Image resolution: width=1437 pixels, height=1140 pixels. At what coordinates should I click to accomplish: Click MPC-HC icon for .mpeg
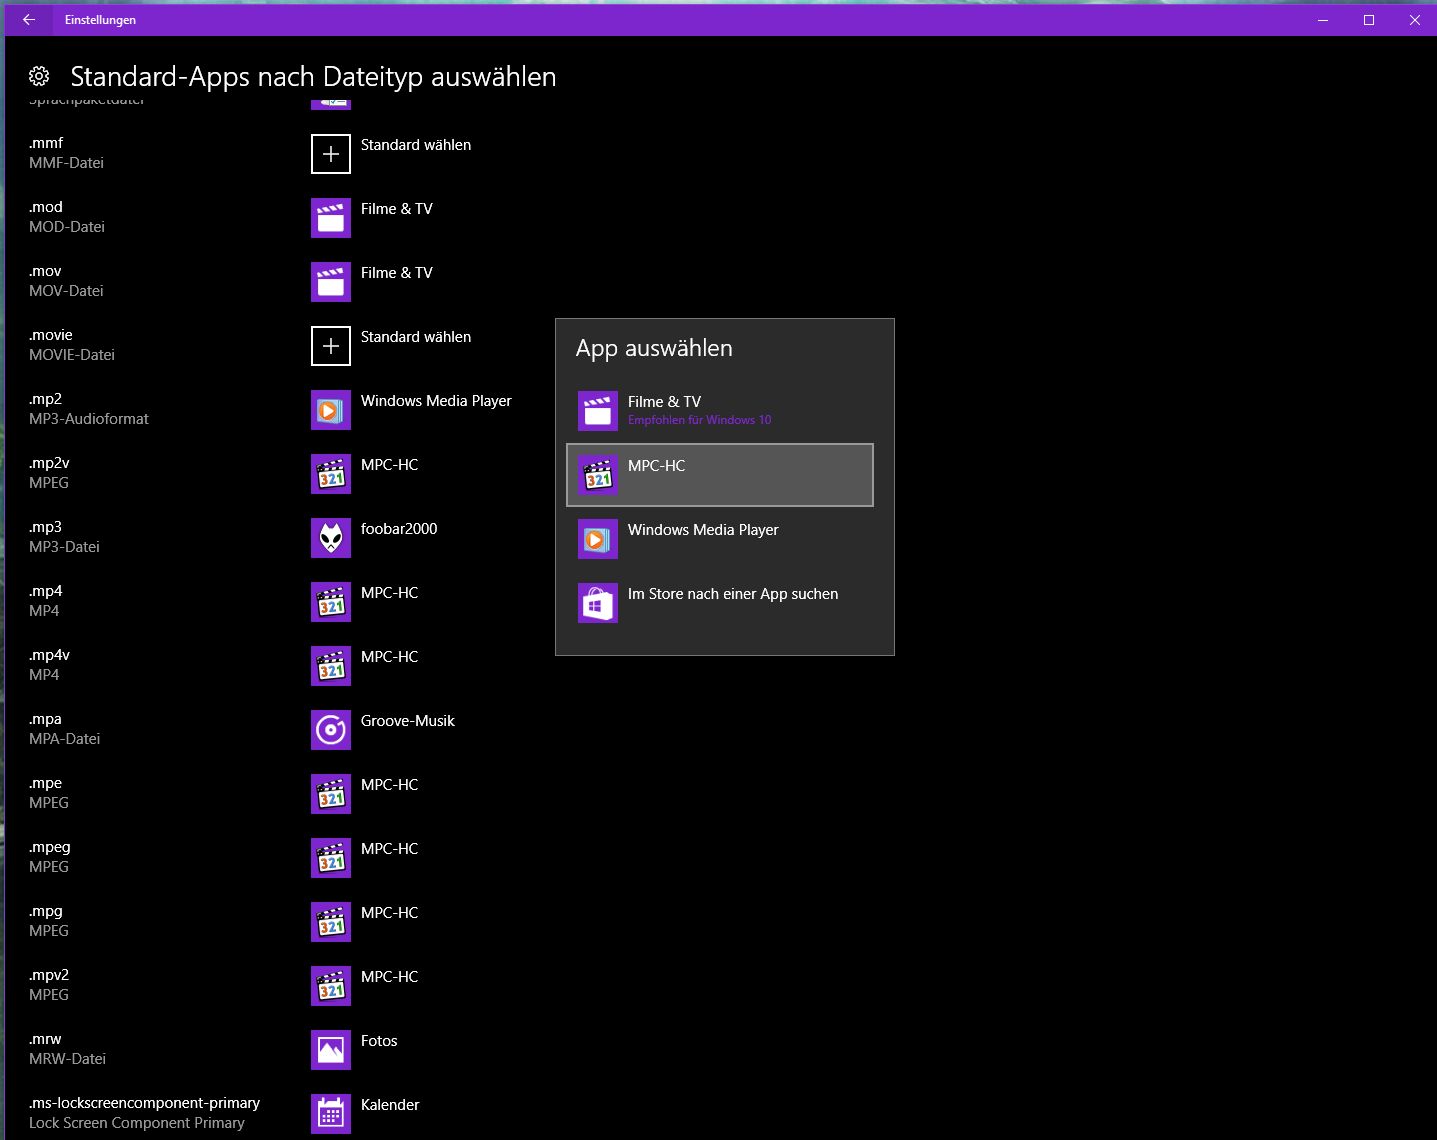pyautogui.click(x=331, y=858)
